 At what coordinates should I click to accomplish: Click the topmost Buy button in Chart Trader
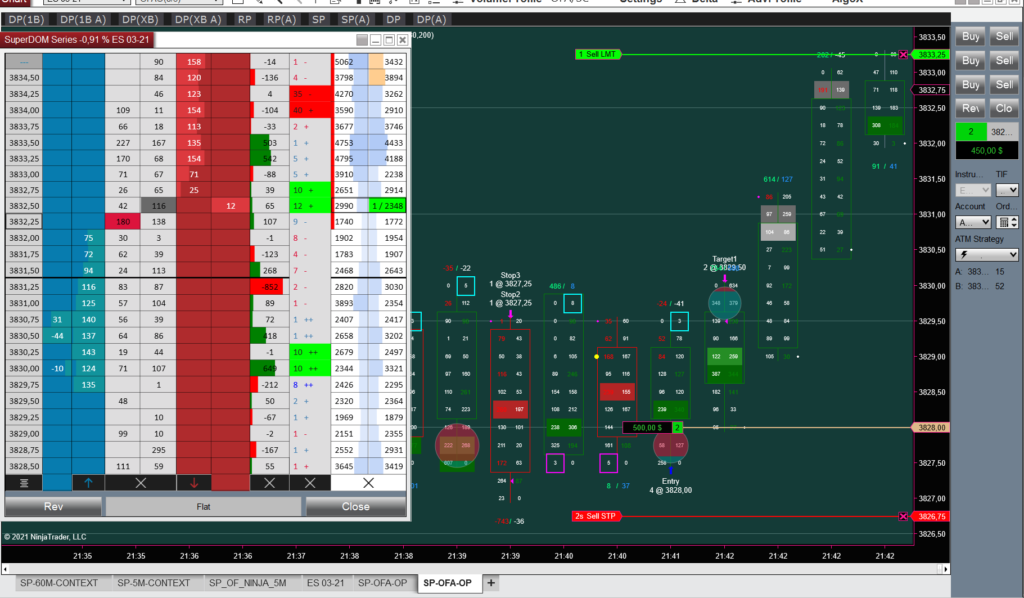(x=970, y=37)
